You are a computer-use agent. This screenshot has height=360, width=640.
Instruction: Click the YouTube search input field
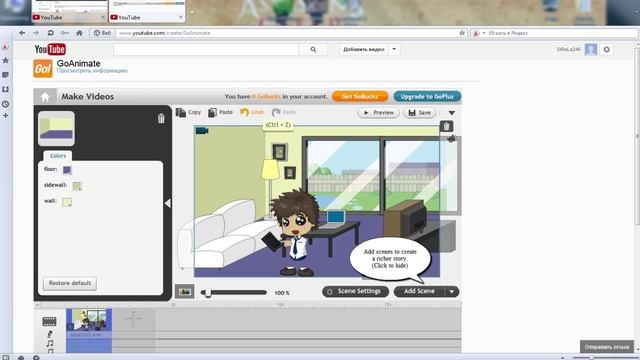point(206,49)
